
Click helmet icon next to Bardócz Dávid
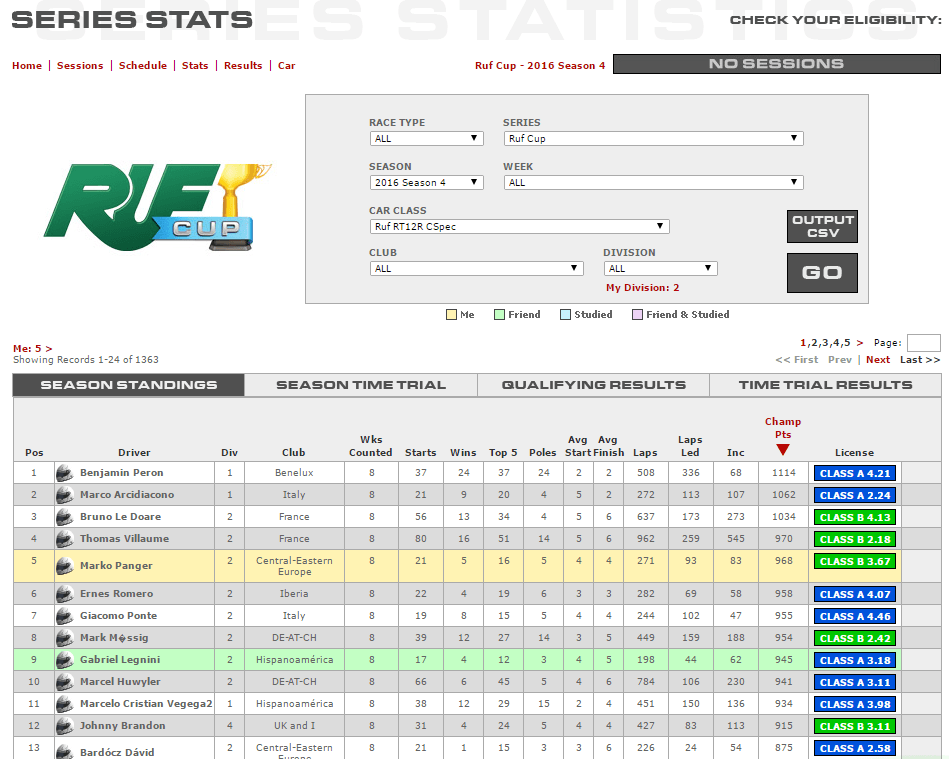64,752
